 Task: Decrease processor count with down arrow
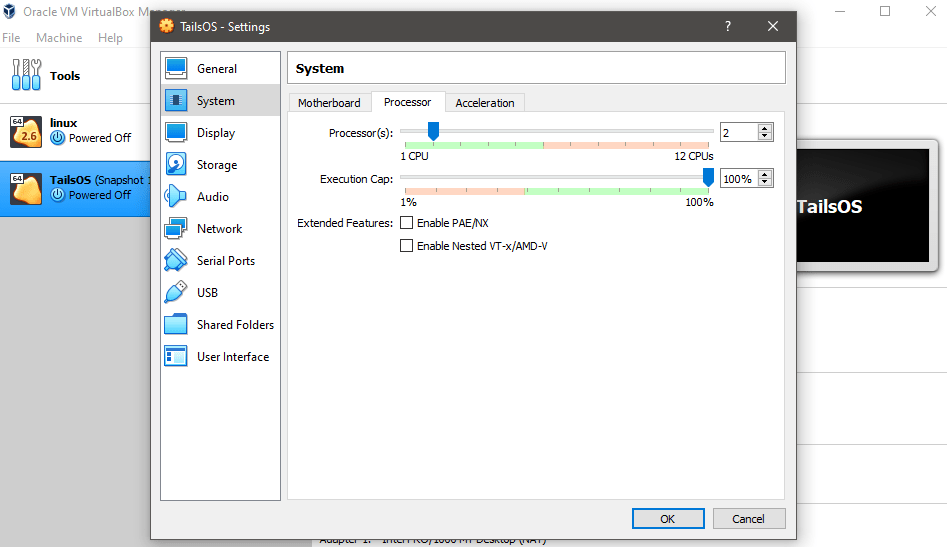coord(765,136)
